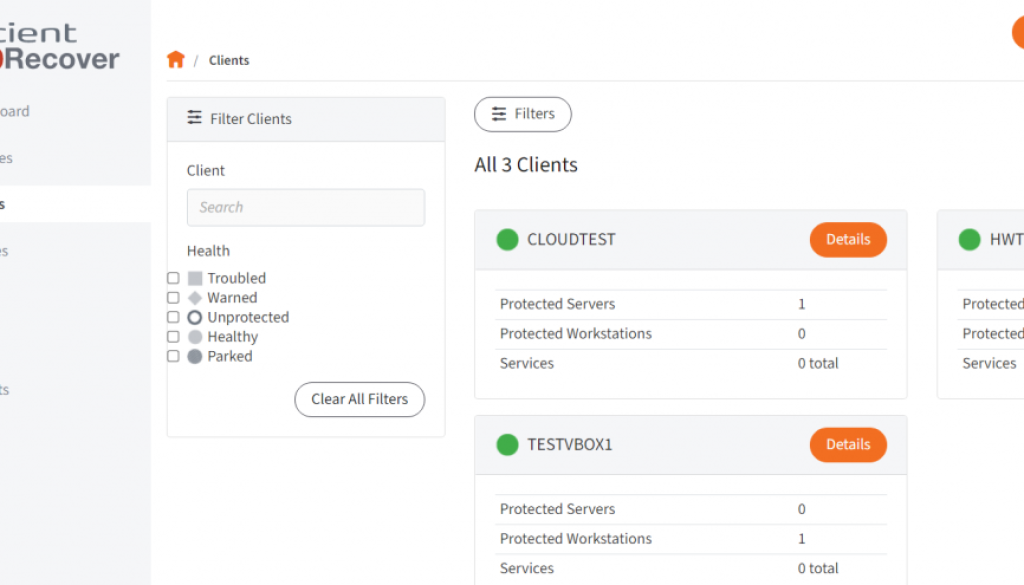Go to the home page icon in breadcrumb
Image resolution: width=1024 pixels, height=585 pixels.
click(x=176, y=59)
